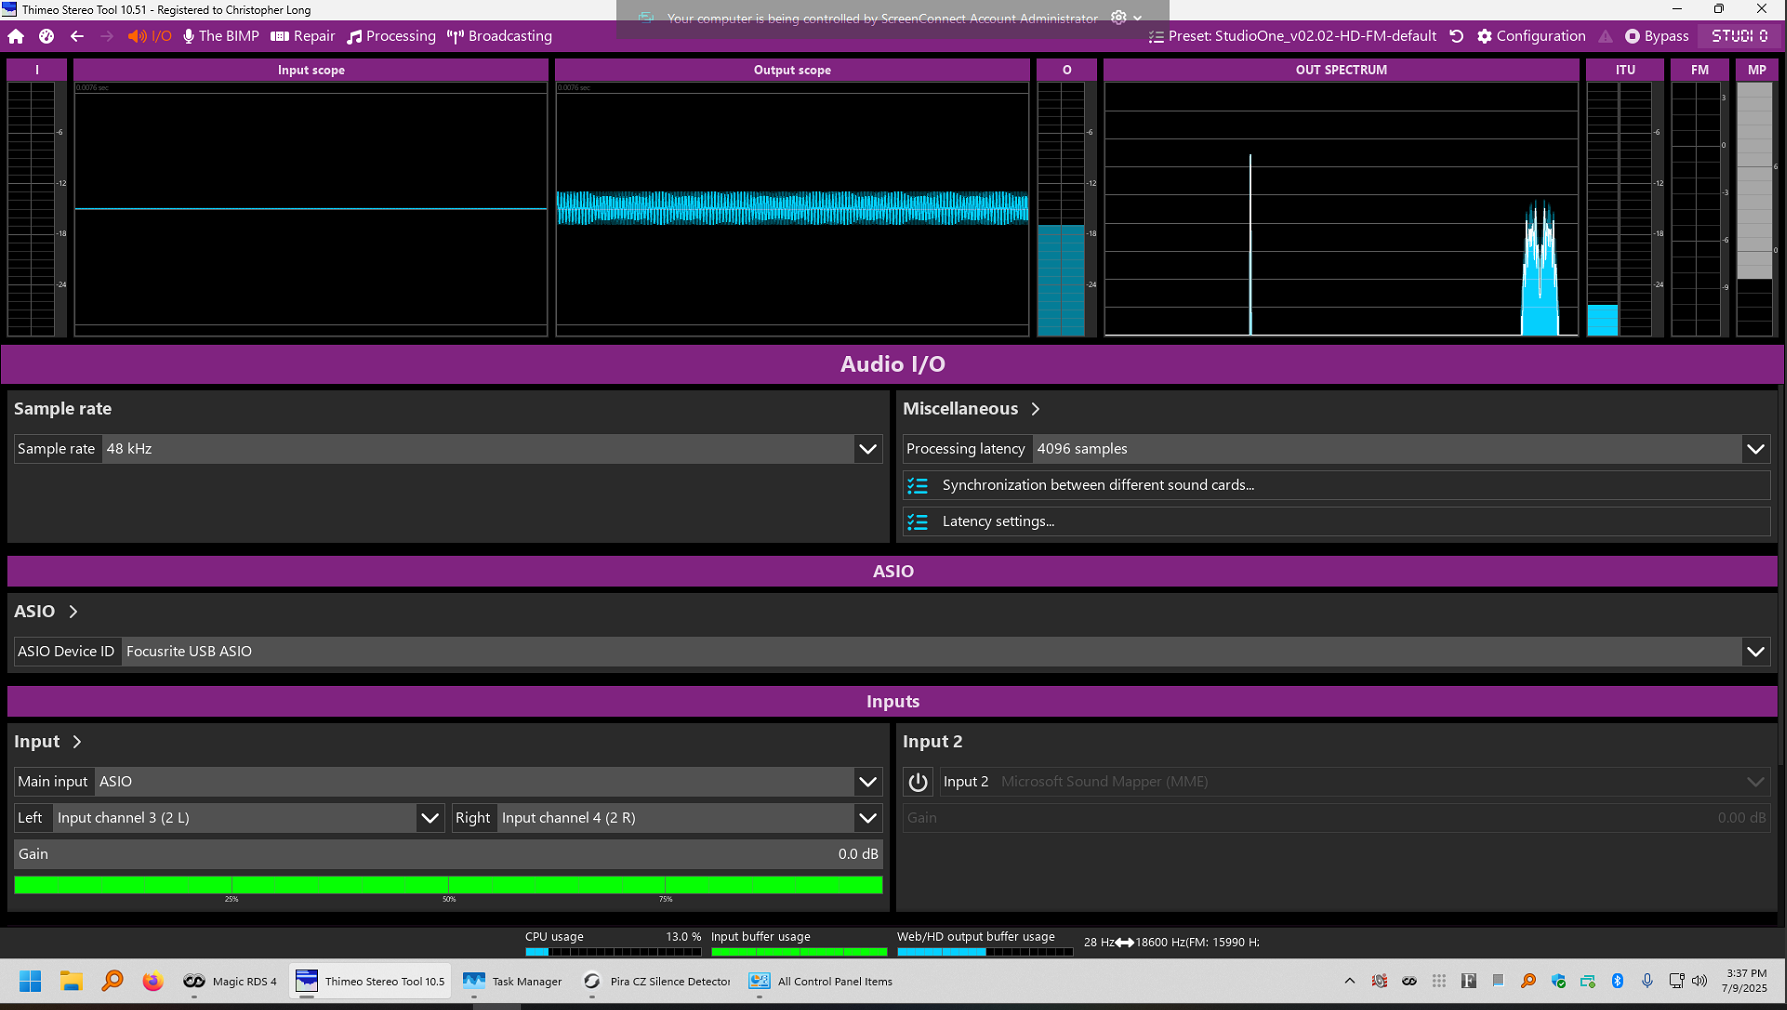The width and height of the screenshot is (1787, 1010).
Task: Adjust the input Gain slider
Action: [x=448, y=854]
